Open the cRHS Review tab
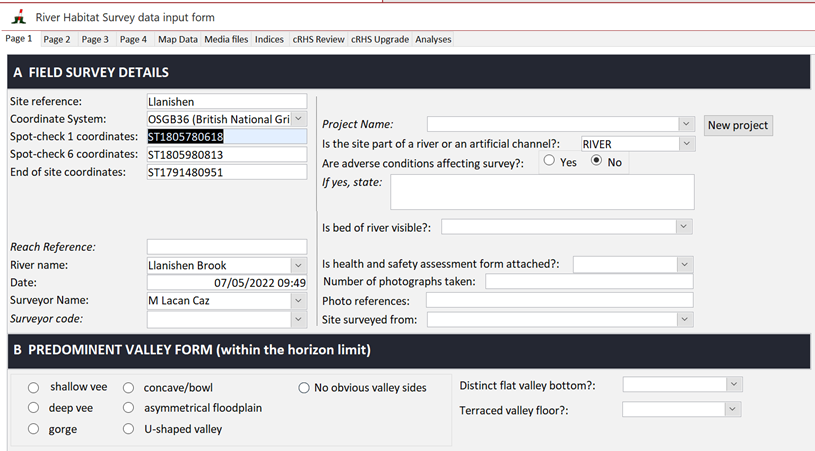This screenshot has width=815, height=451. [318, 39]
